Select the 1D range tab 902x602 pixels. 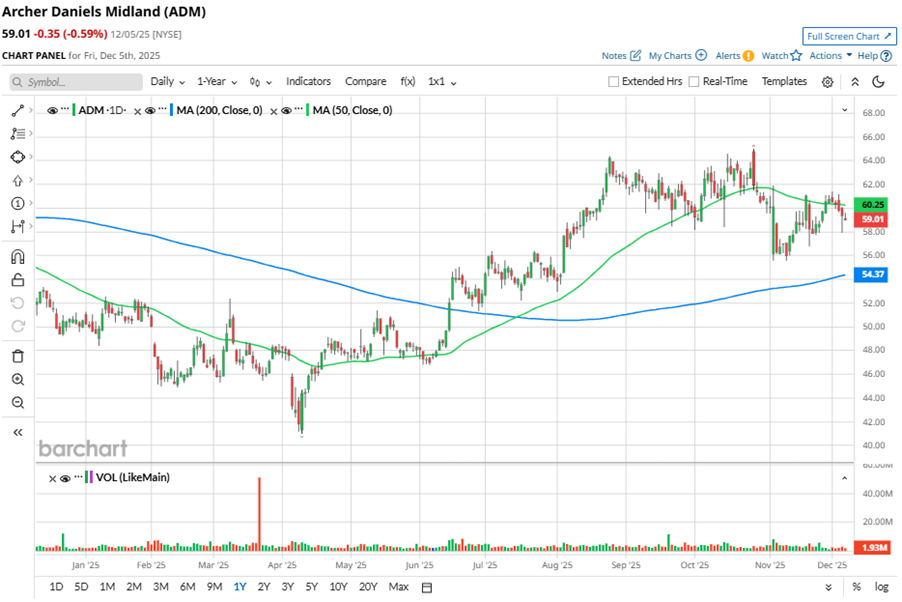pyautogui.click(x=56, y=587)
